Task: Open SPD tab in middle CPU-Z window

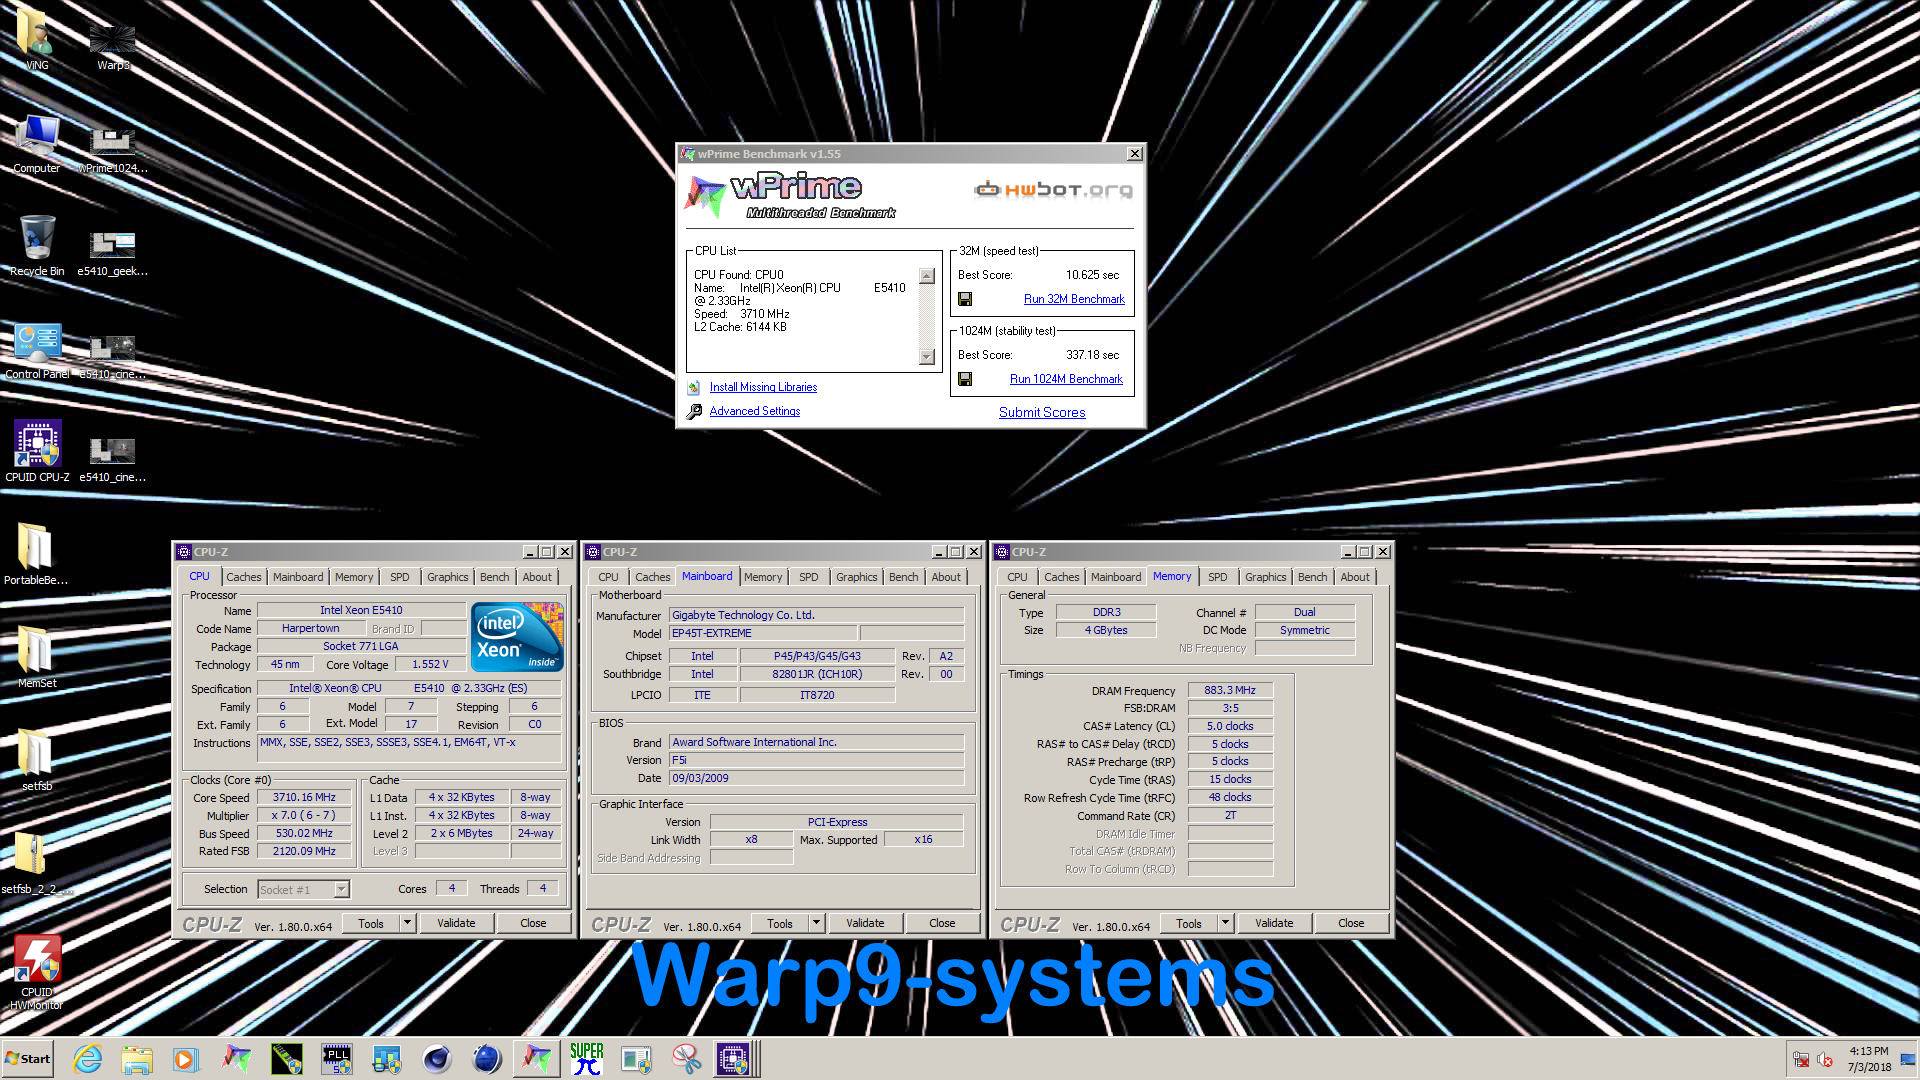Action: tap(809, 577)
